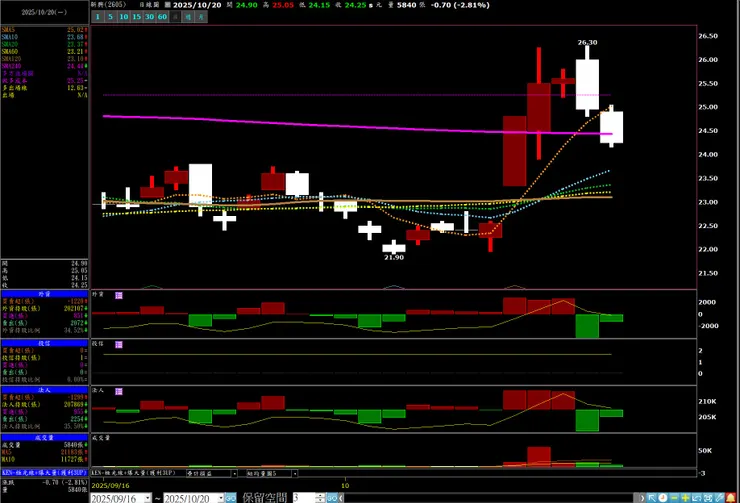Switch to the weekly chart tab
740x503 pixels.
pos(188,17)
